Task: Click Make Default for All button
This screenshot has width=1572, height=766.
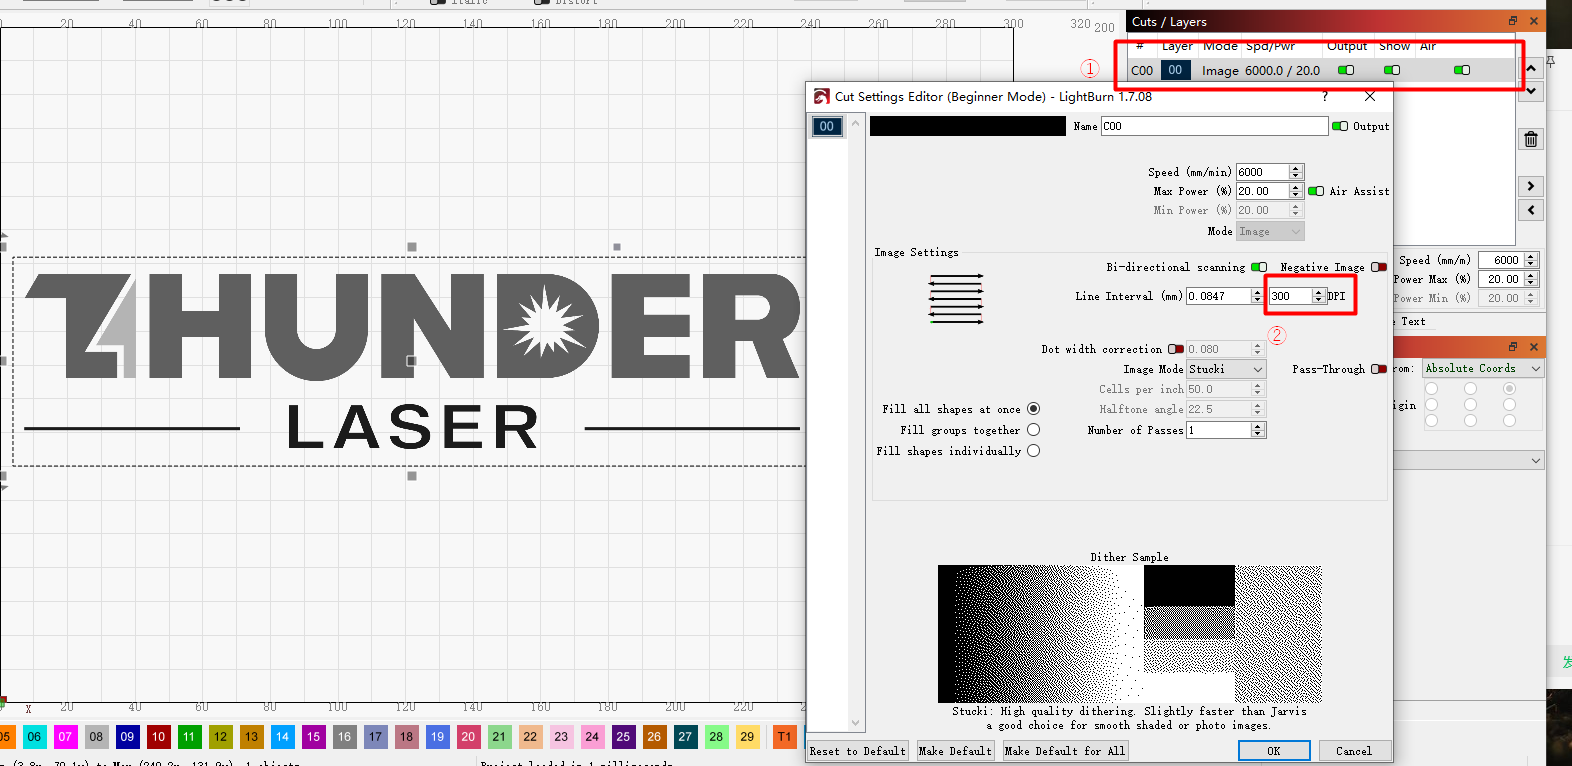Action: 1065,751
